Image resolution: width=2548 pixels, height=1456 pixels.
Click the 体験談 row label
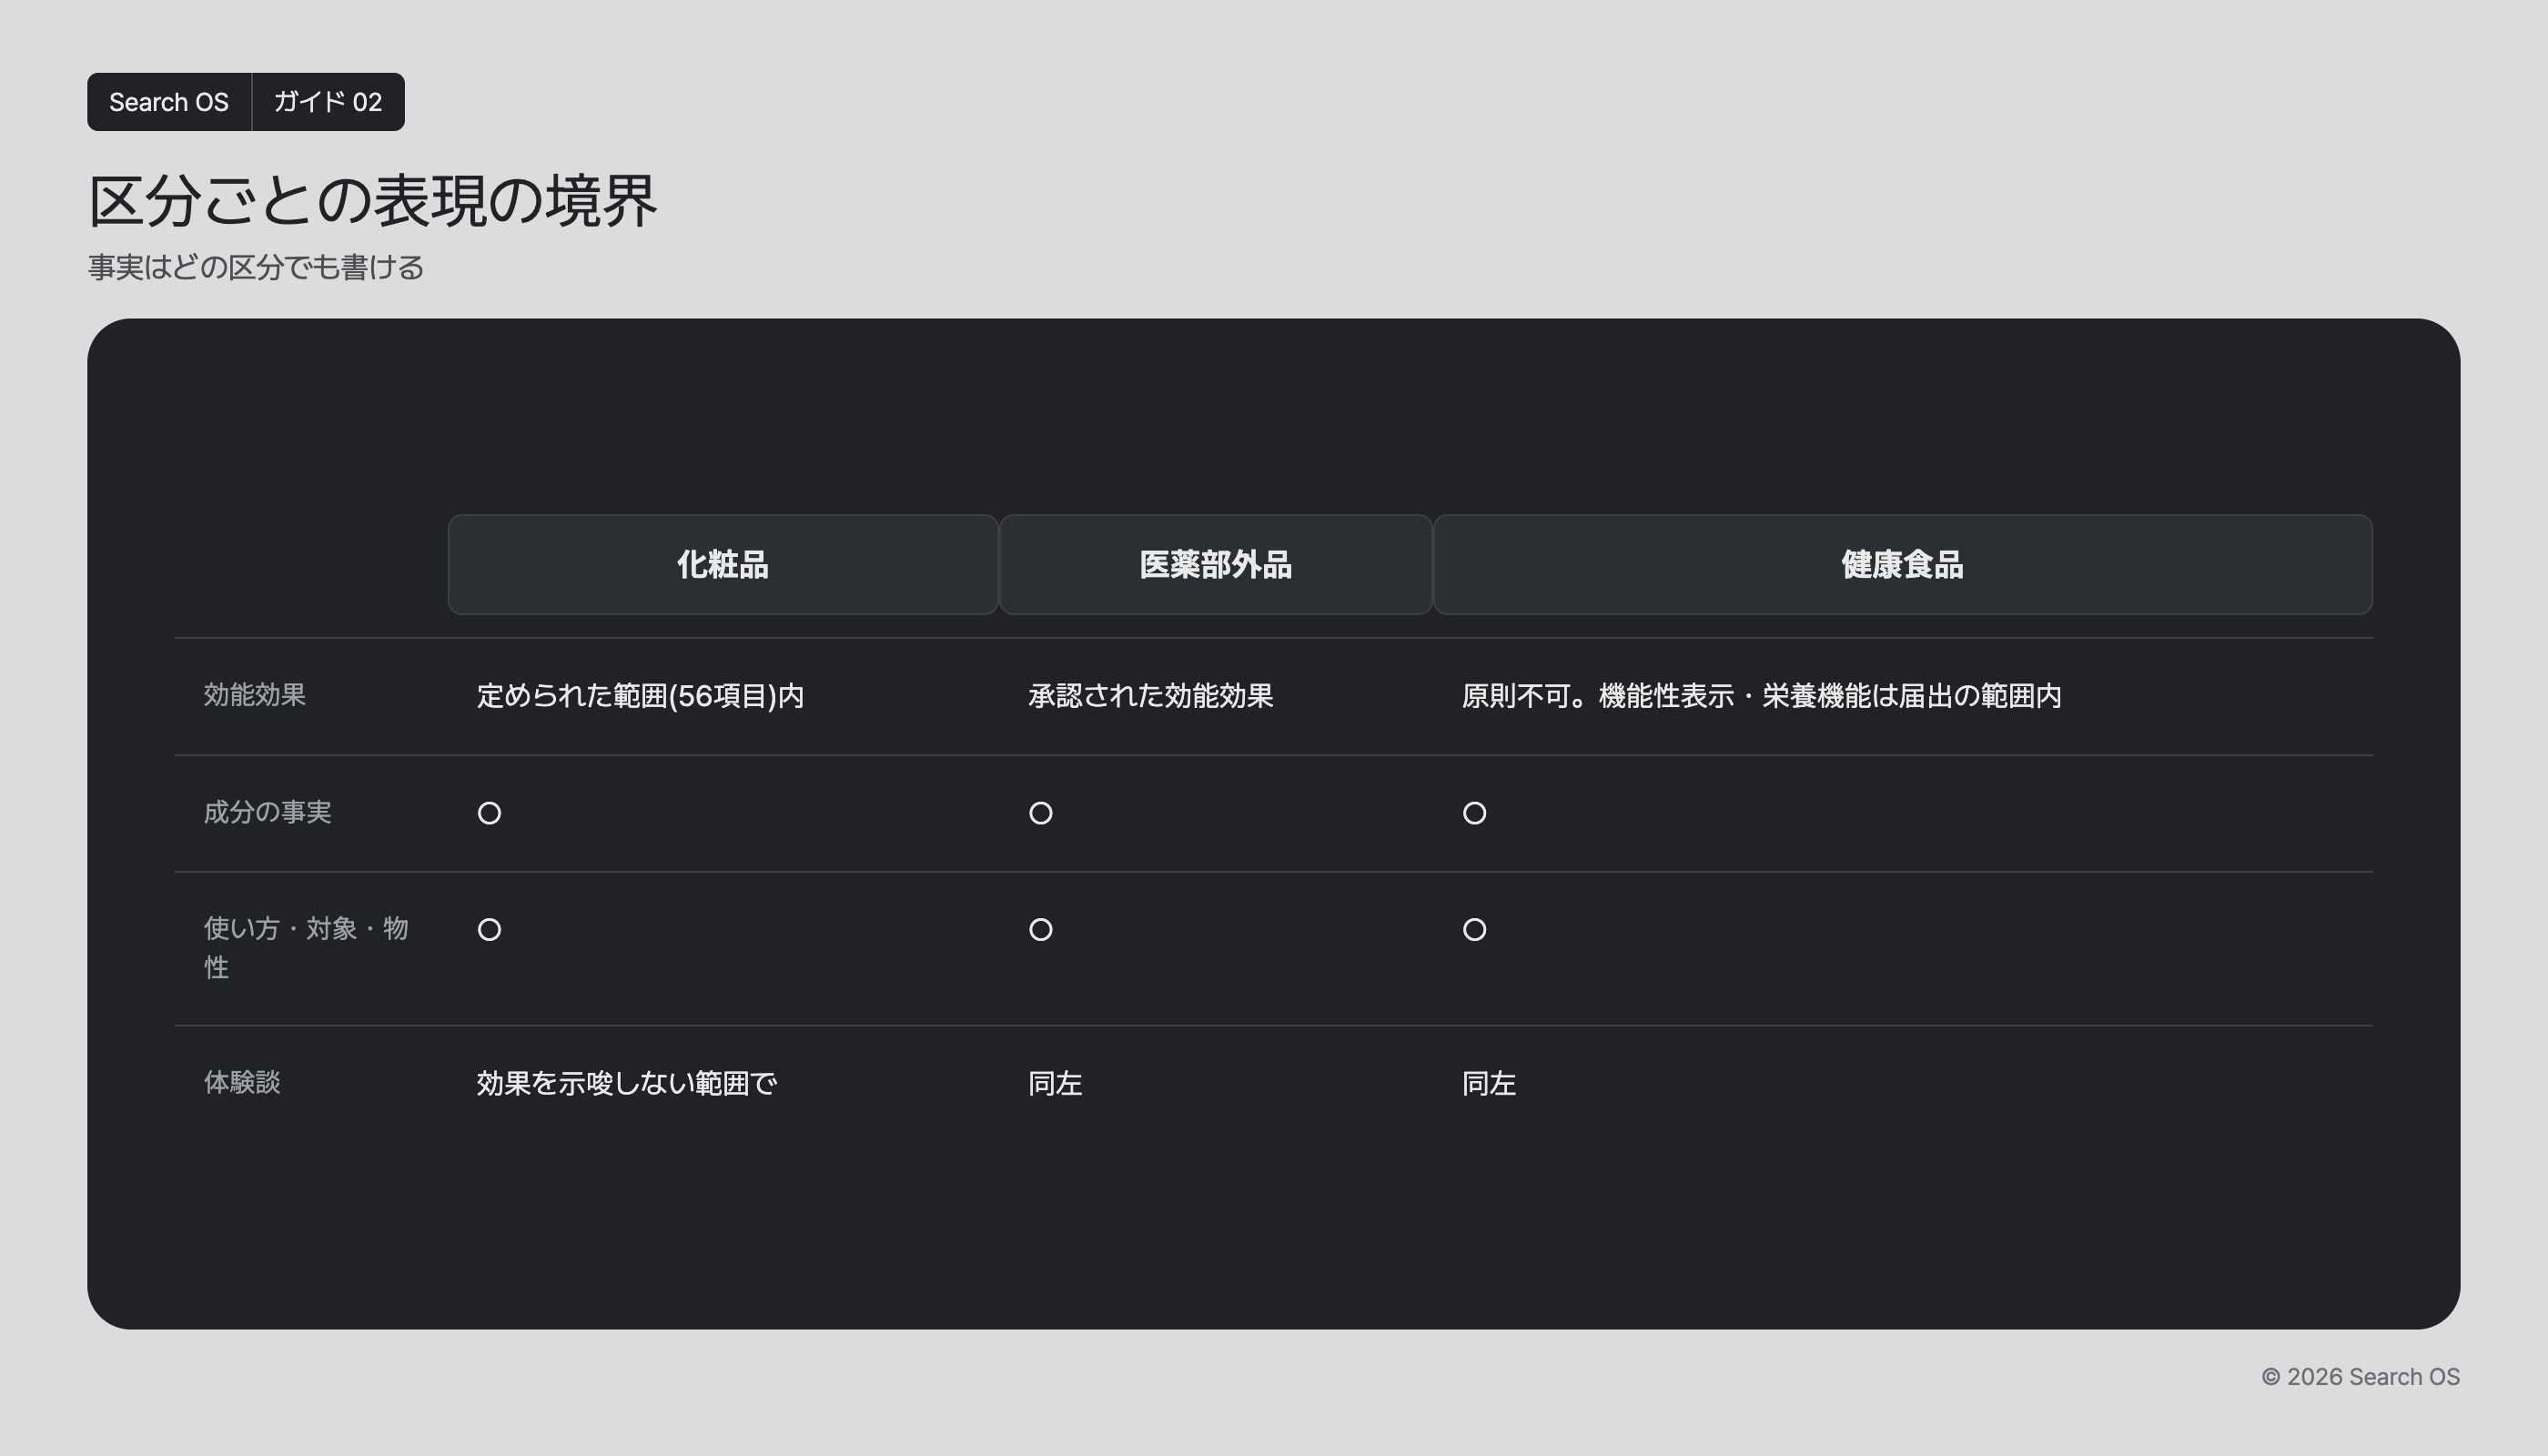pyautogui.click(x=242, y=1082)
